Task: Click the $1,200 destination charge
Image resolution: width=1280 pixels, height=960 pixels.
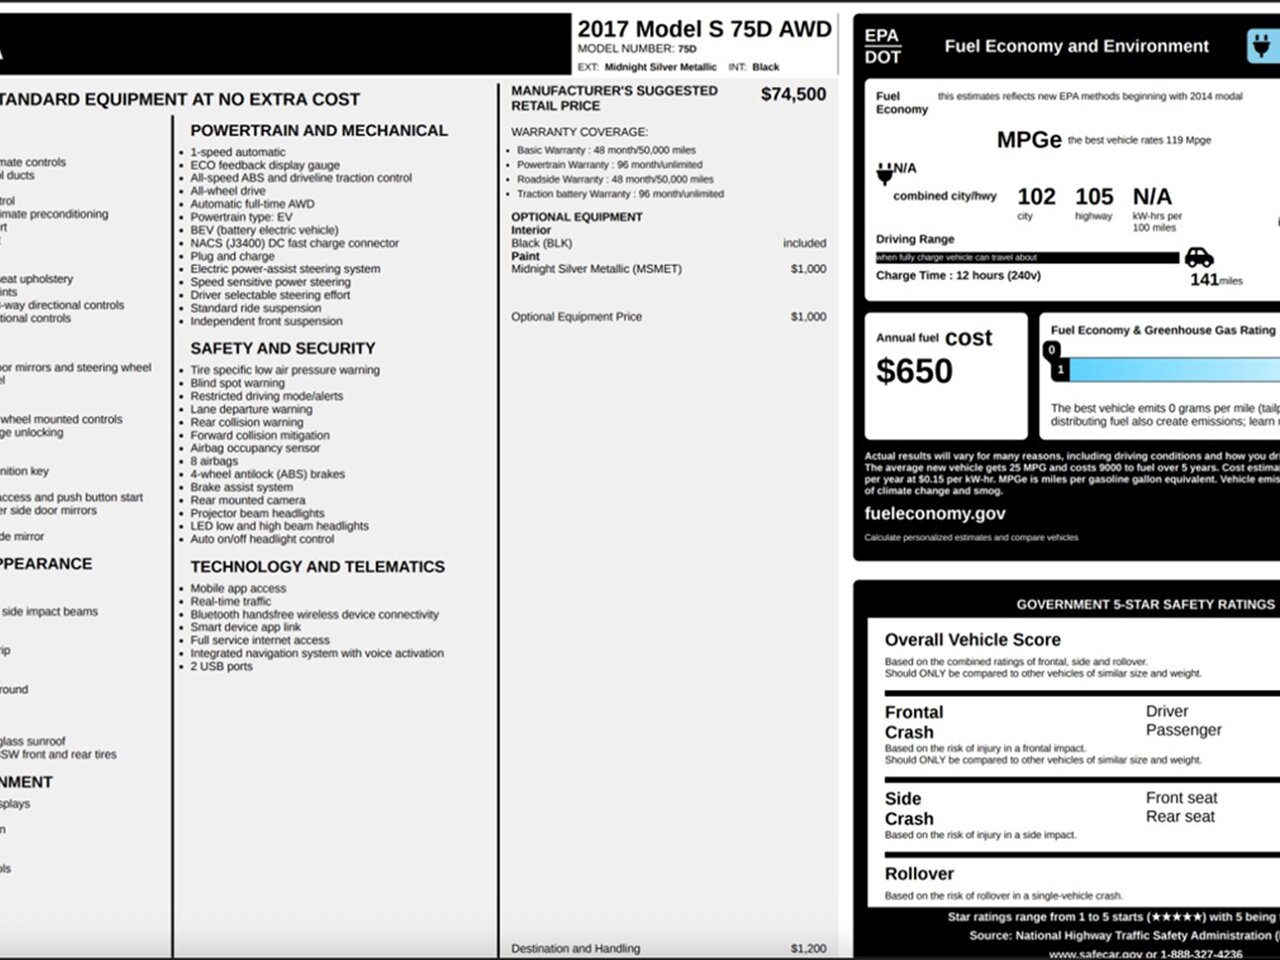Action: [808, 948]
